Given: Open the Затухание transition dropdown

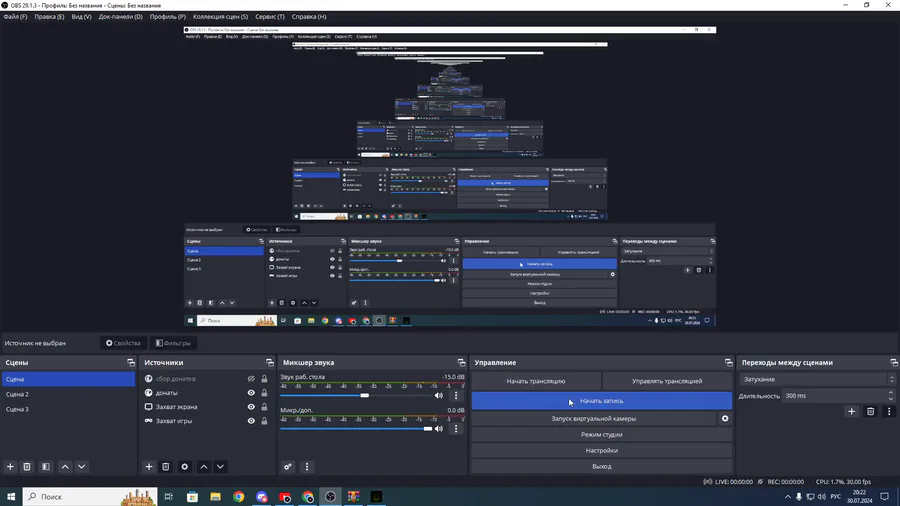Looking at the screenshot, I should (x=817, y=379).
